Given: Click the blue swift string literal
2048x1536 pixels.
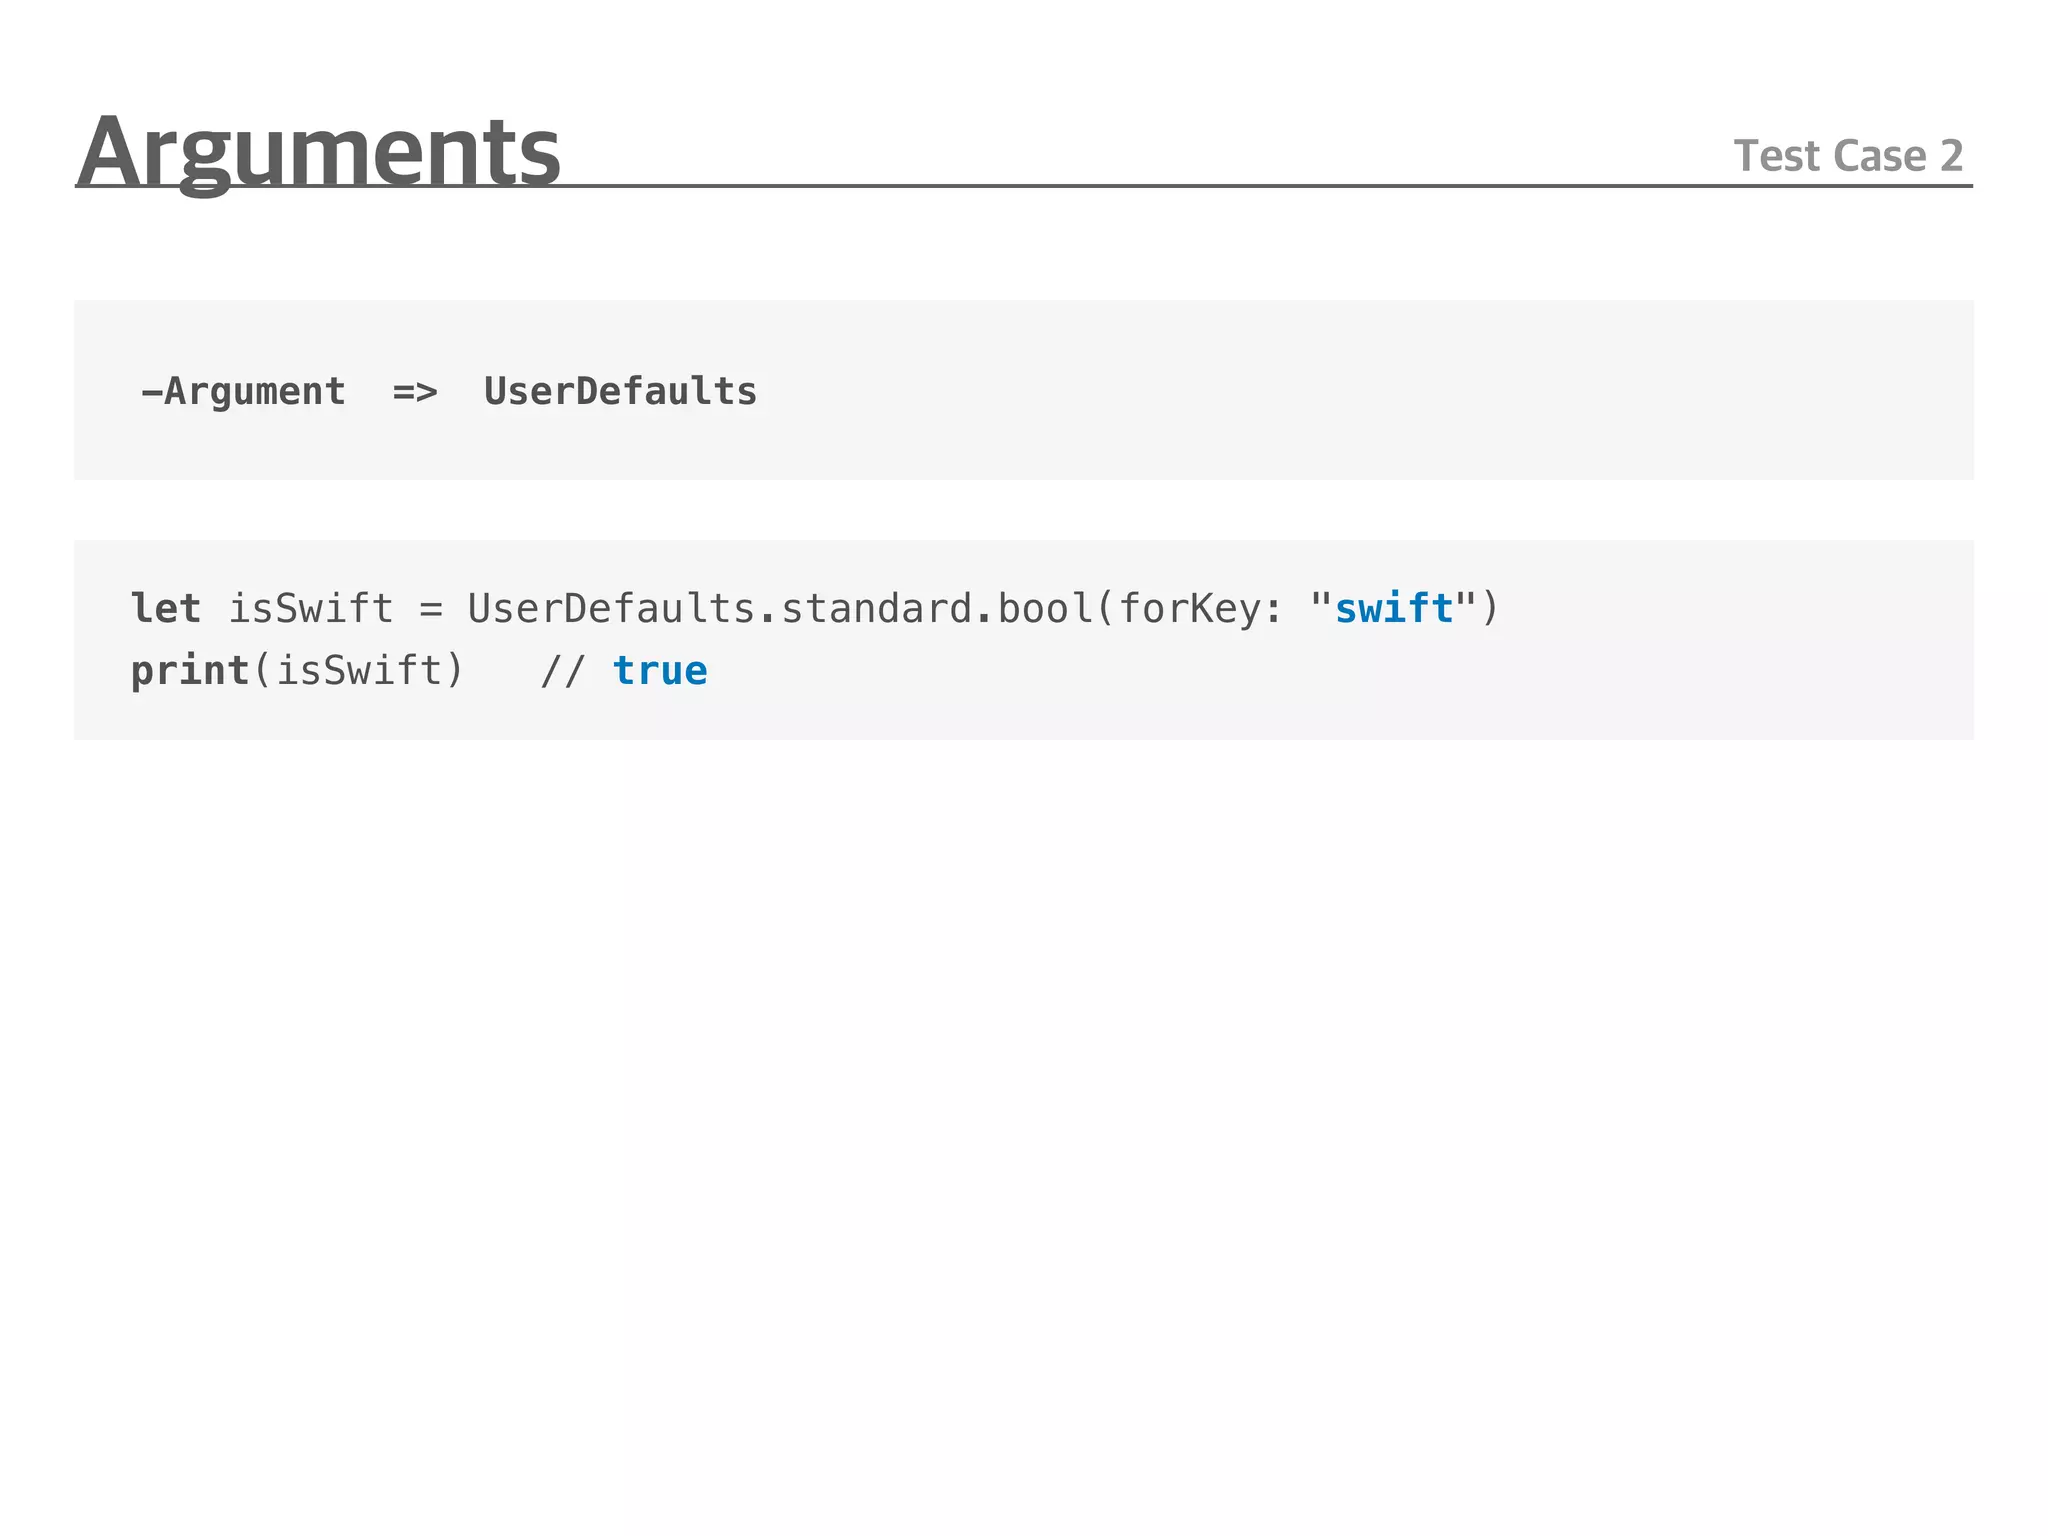Looking at the screenshot, I should click(1394, 608).
